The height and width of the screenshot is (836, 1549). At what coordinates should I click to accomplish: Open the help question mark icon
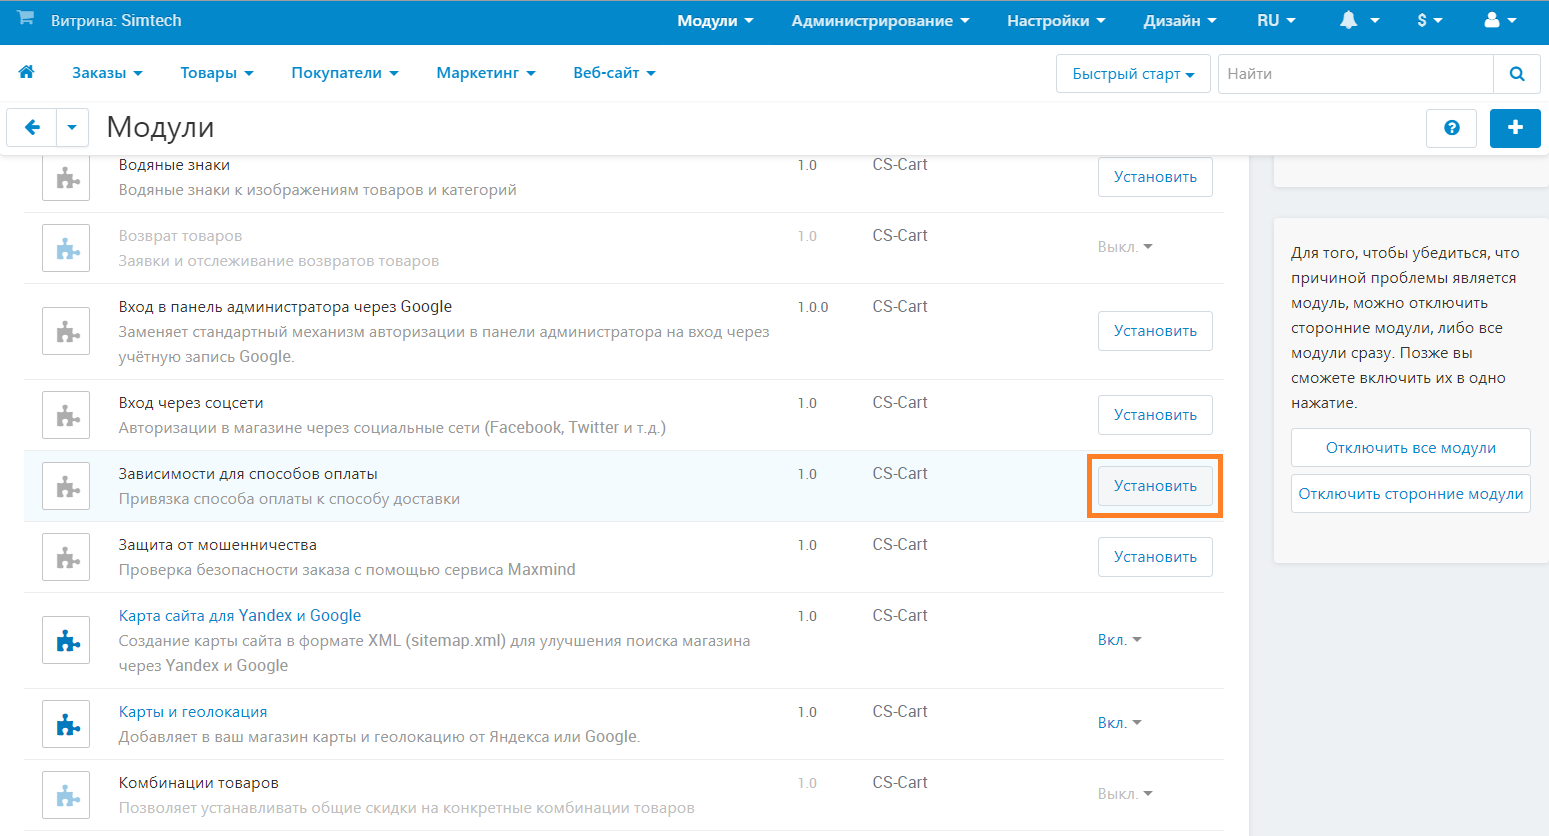(x=1451, y=128)
